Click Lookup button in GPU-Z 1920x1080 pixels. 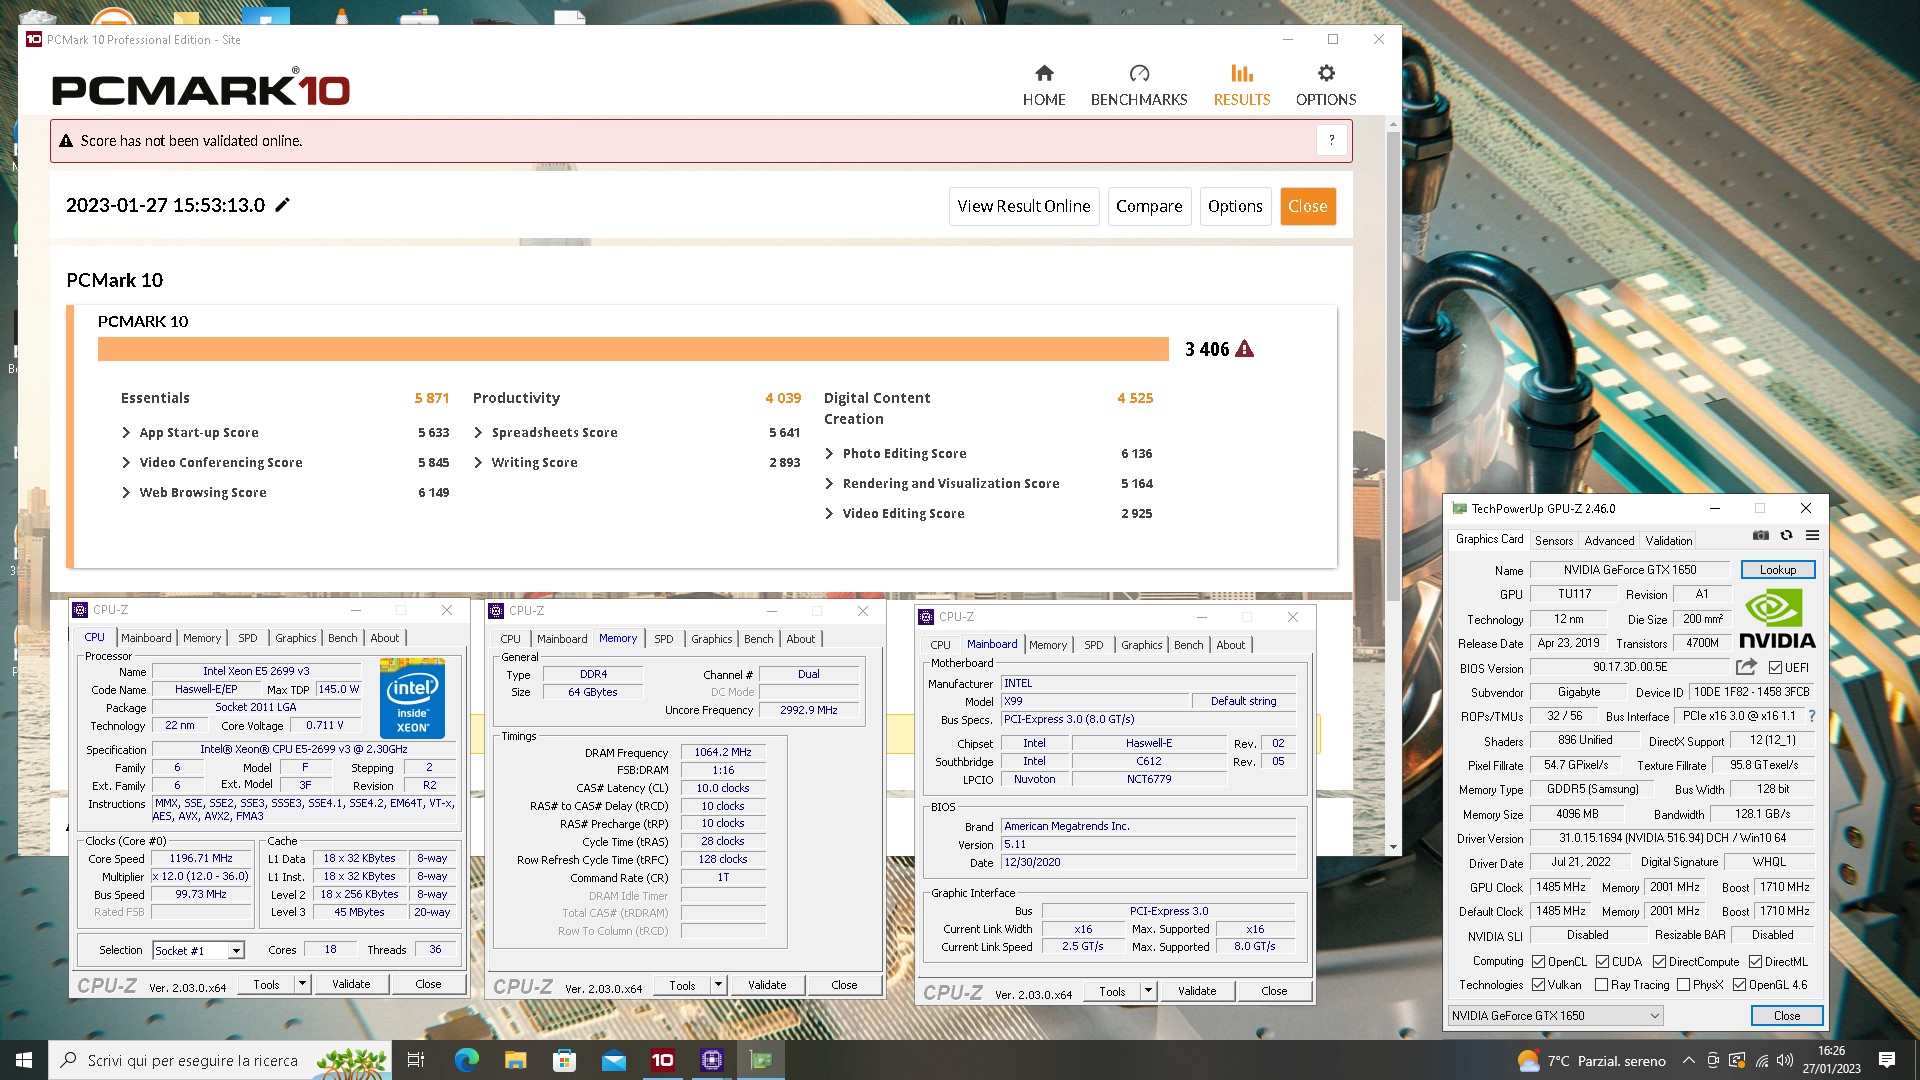tap(1778, 570)
